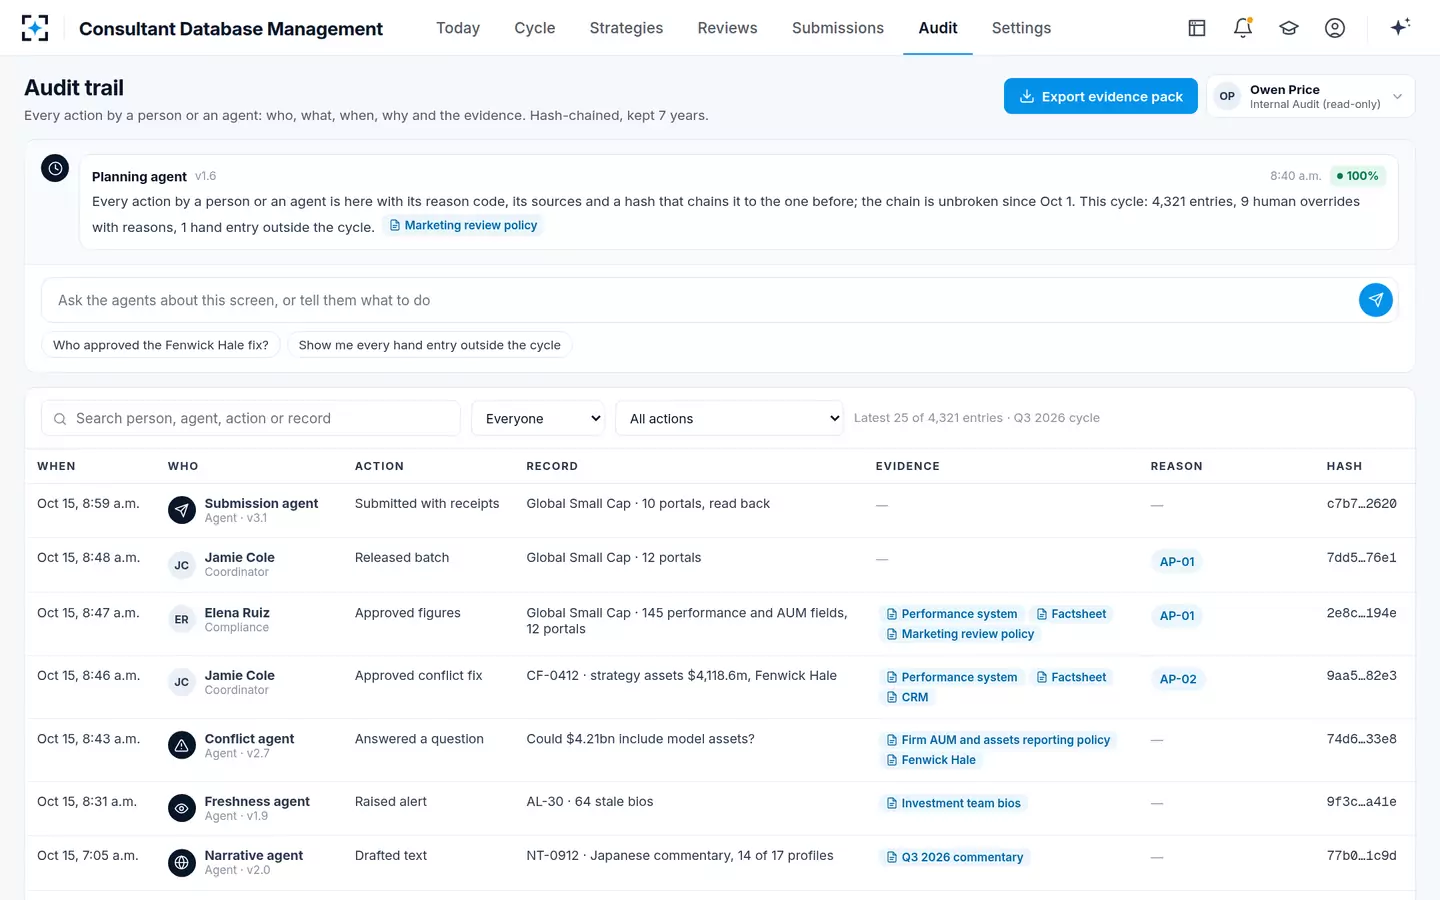The image size is (1440, 900).
Task: Click the search magnifier icon in table filter
Action: pos(60,419)
